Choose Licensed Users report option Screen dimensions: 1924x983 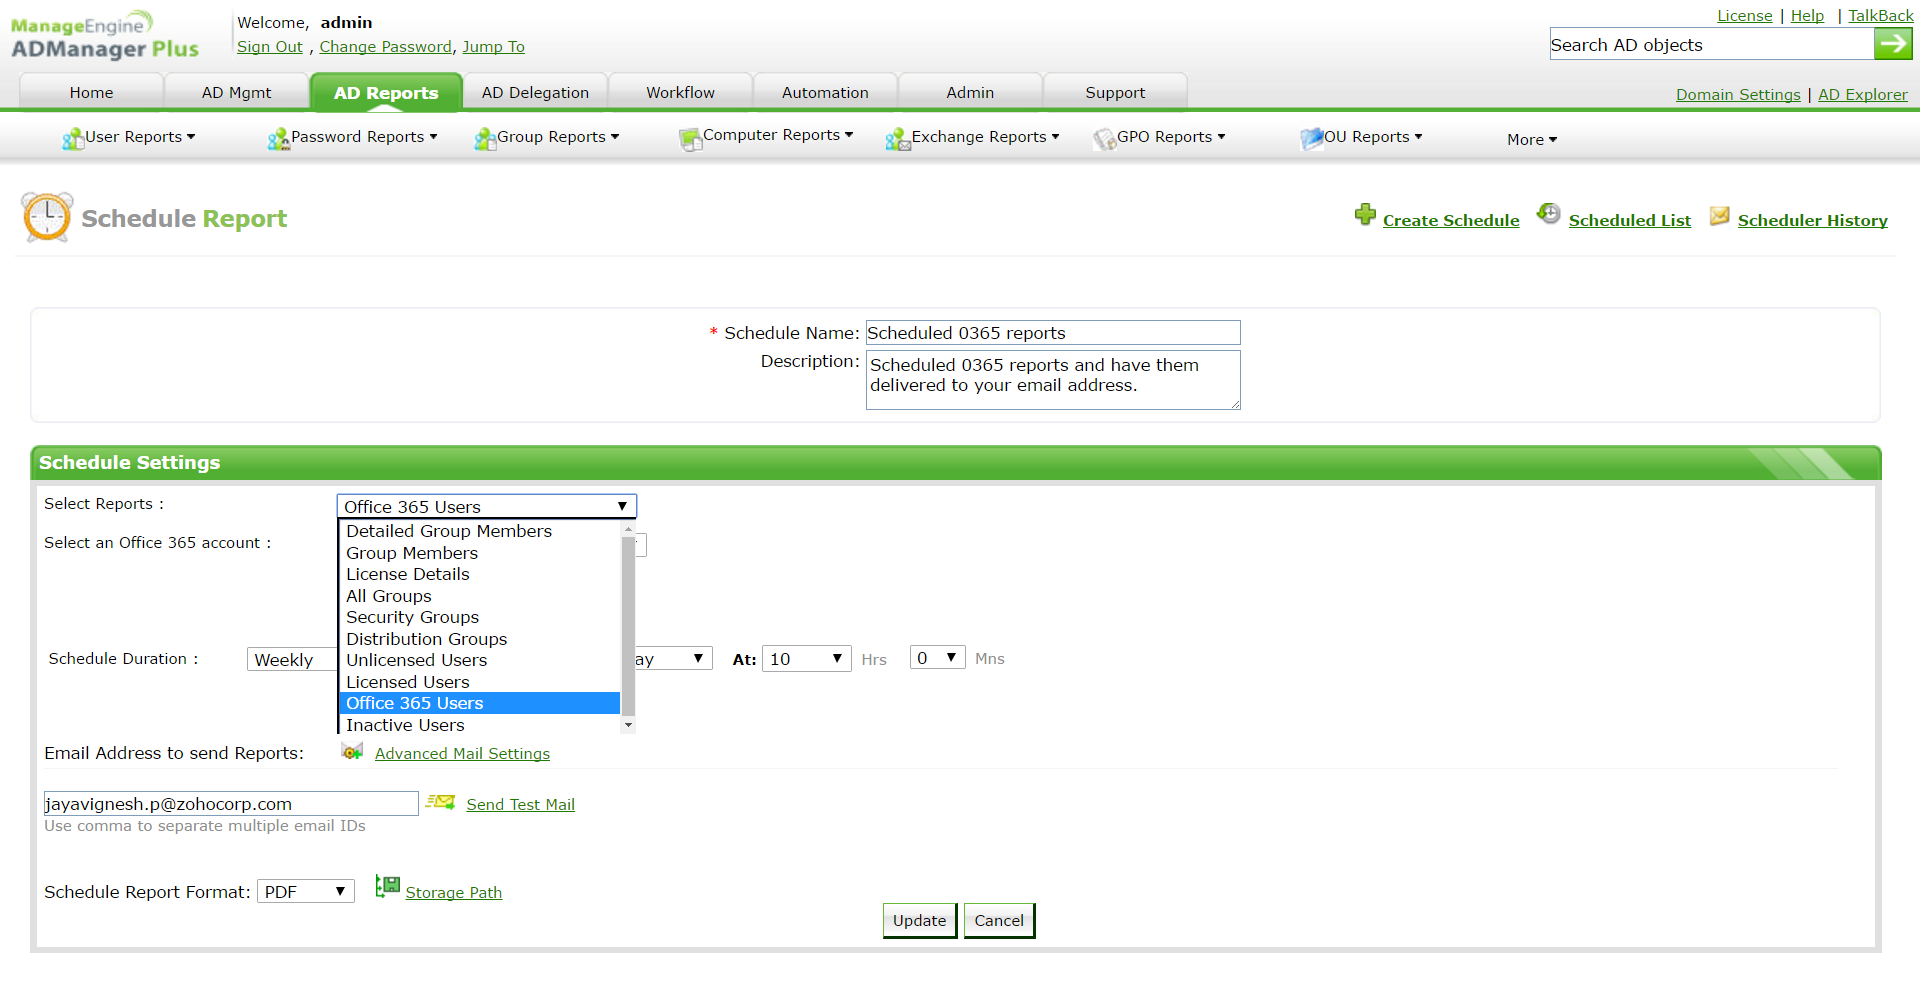(x=480, y=682)
